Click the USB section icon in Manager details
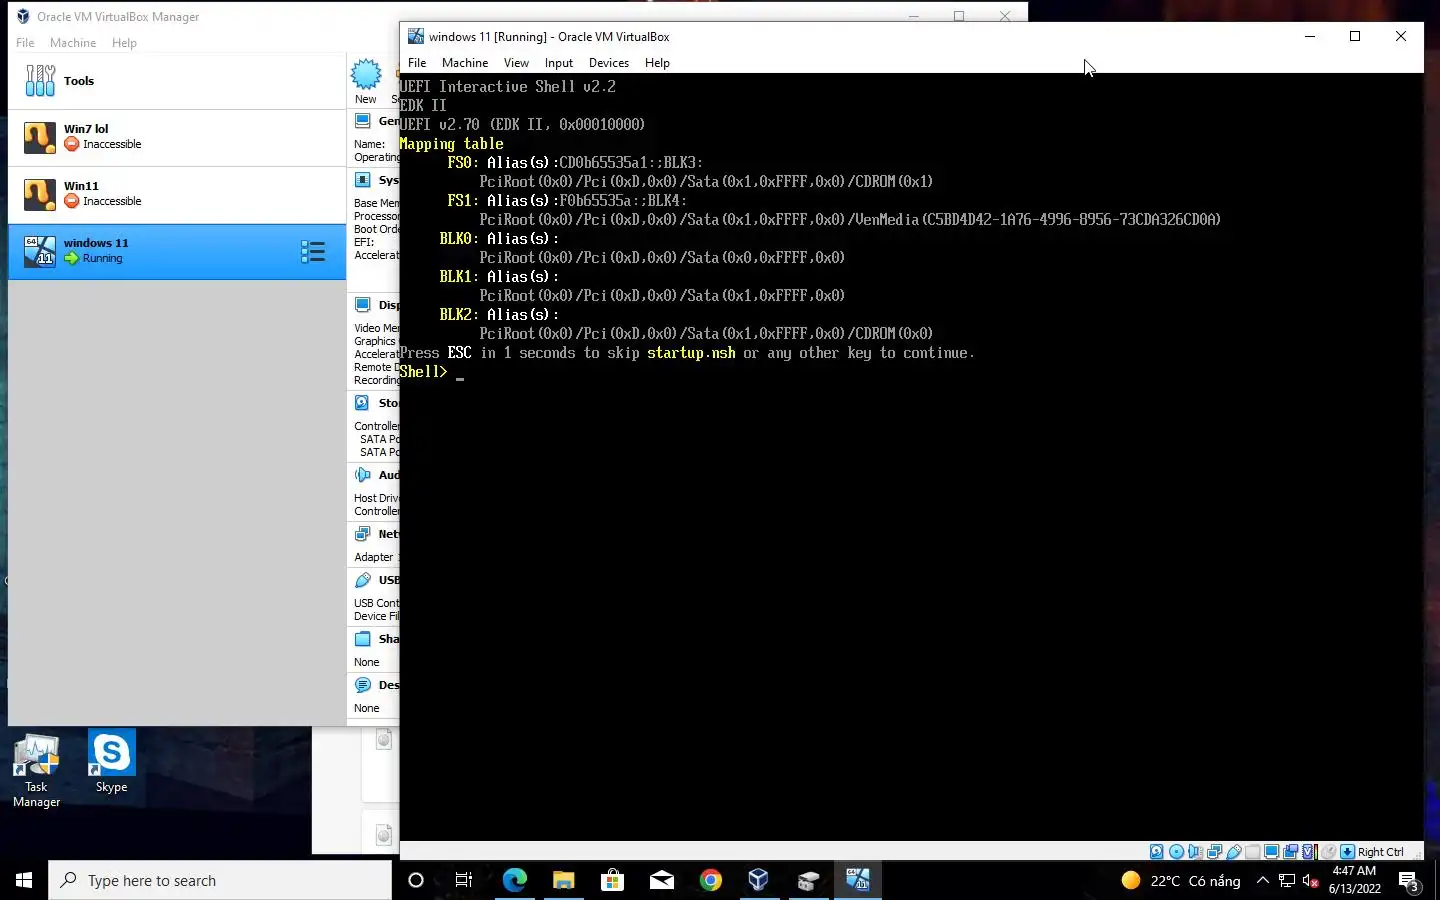This screenshot has width=1440, height=900. pos(362,580)
